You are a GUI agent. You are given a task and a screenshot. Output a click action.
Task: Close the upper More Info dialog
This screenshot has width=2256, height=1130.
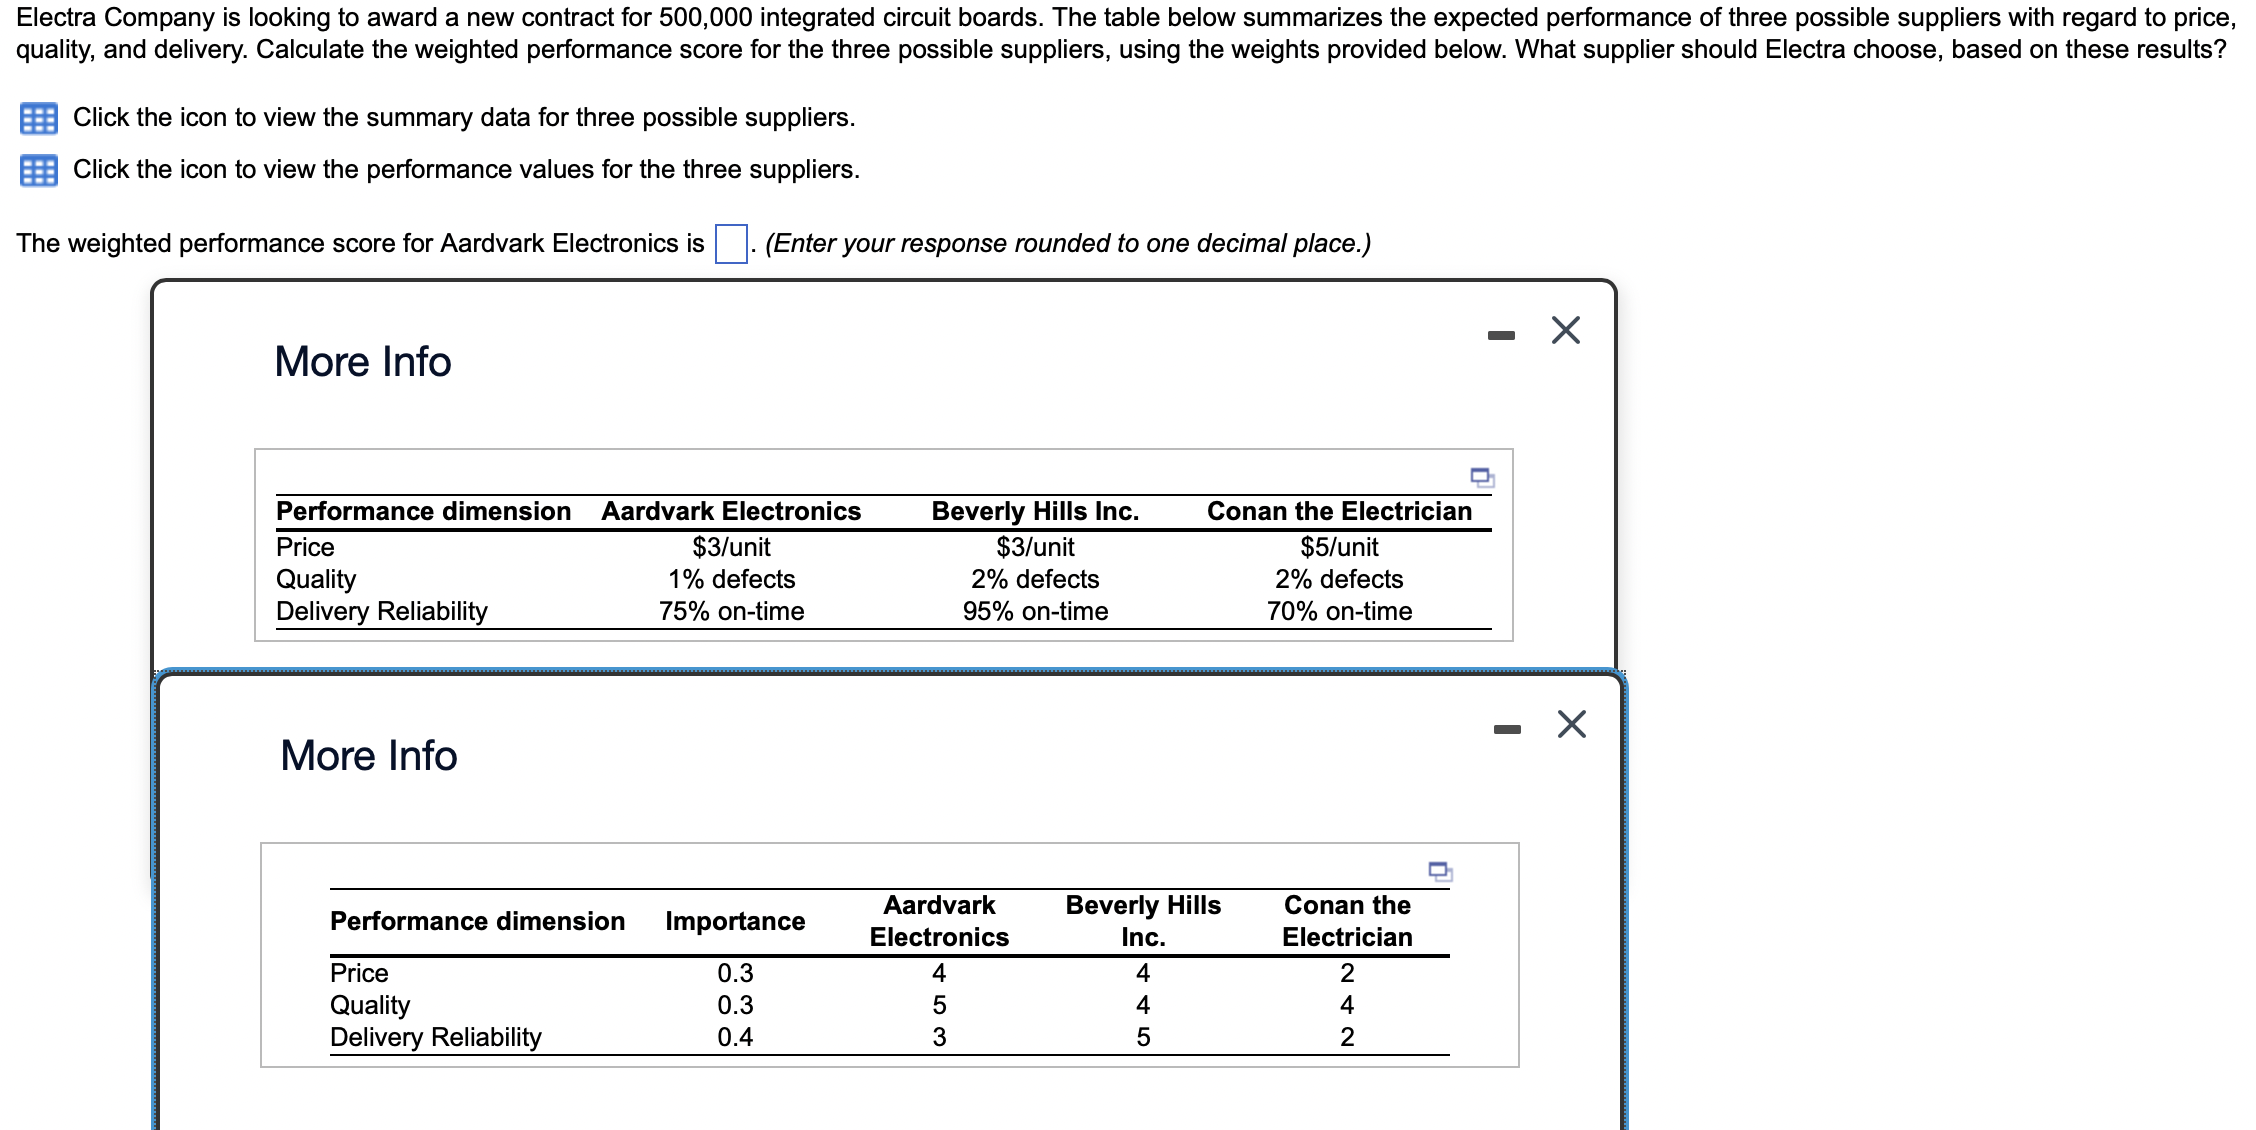tap(1565, 330)
